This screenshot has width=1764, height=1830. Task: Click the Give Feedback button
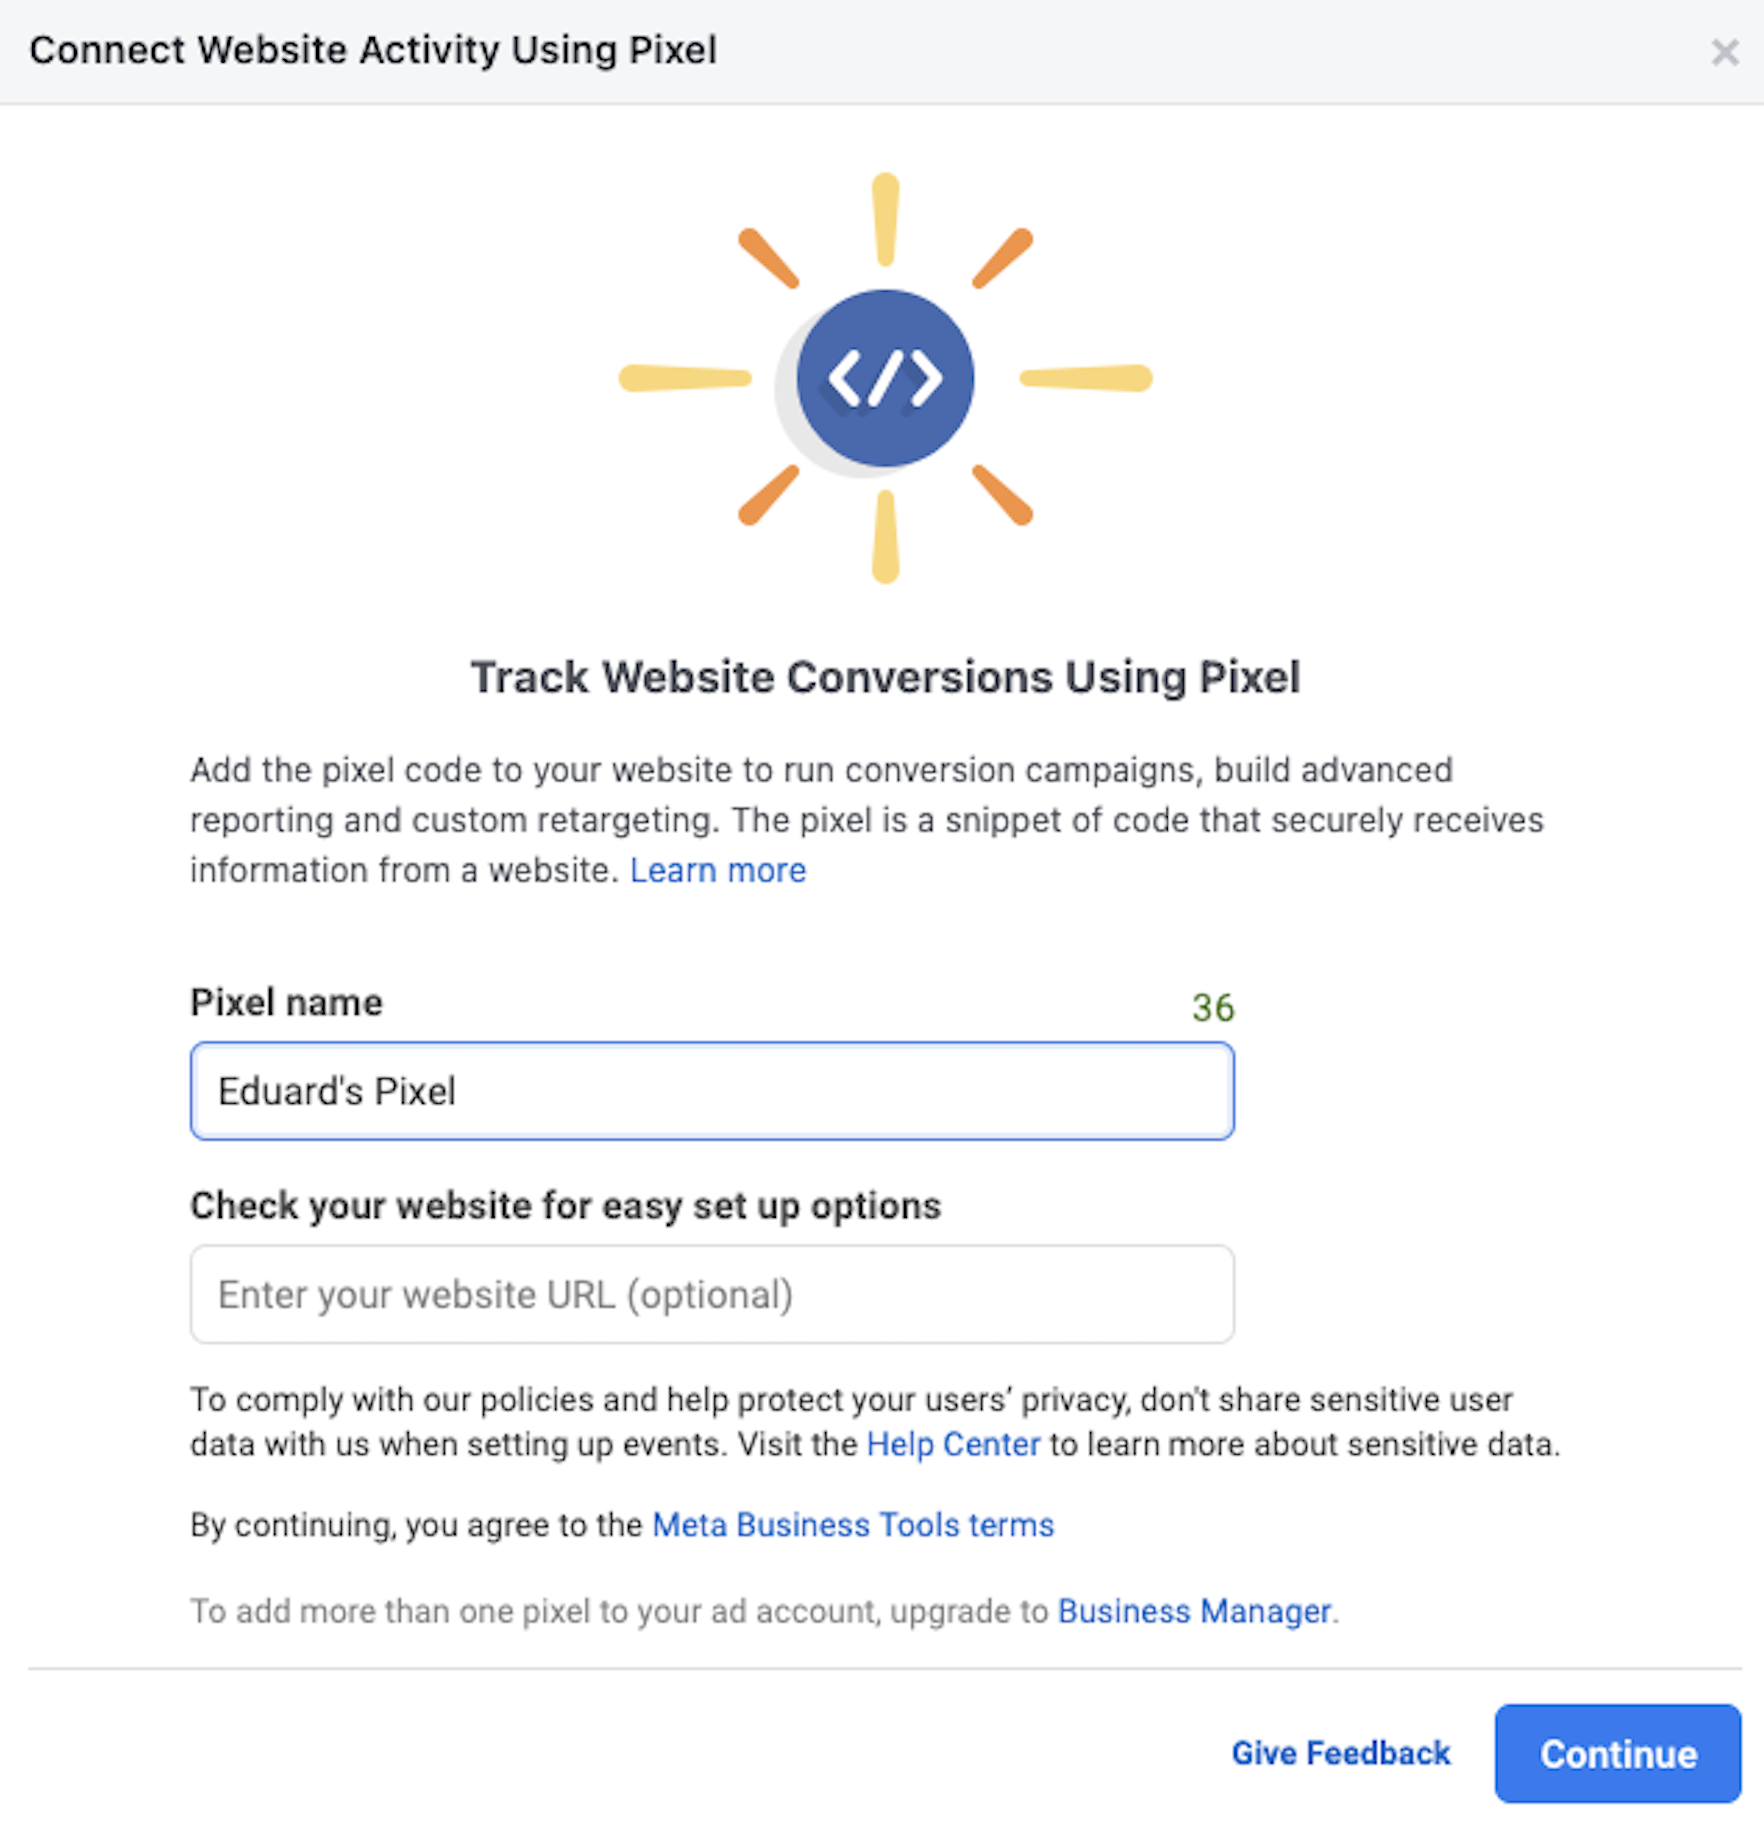pyautogui.click(x=1340, y=1753)
